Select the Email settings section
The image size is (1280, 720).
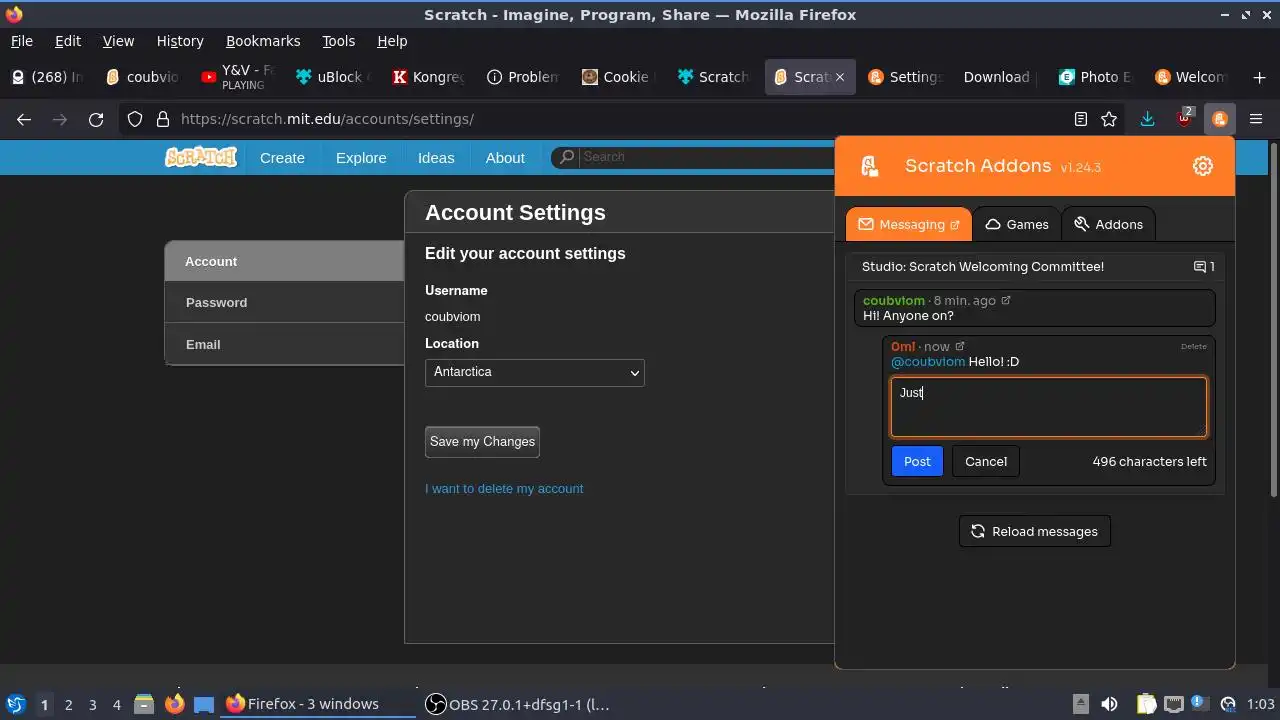pyautogui.click(x=285, y=344)
